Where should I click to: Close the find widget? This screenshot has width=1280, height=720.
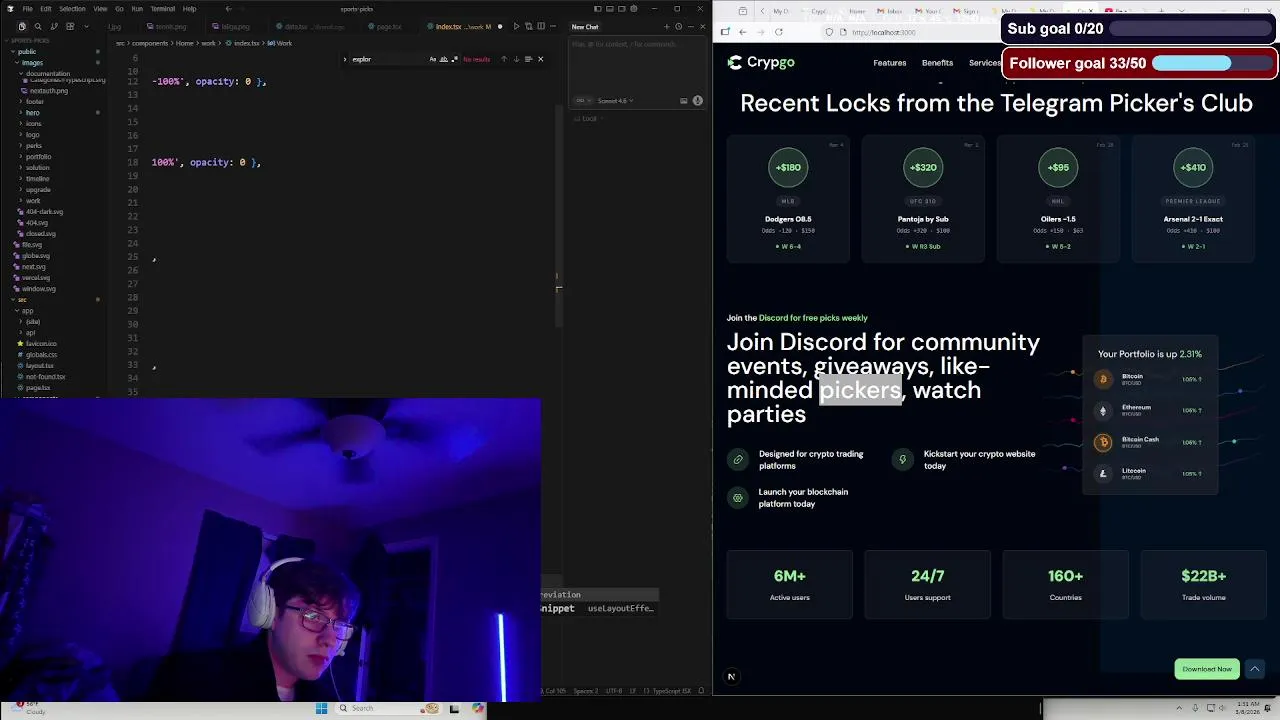pyautogui.click(x=541, y=59)
